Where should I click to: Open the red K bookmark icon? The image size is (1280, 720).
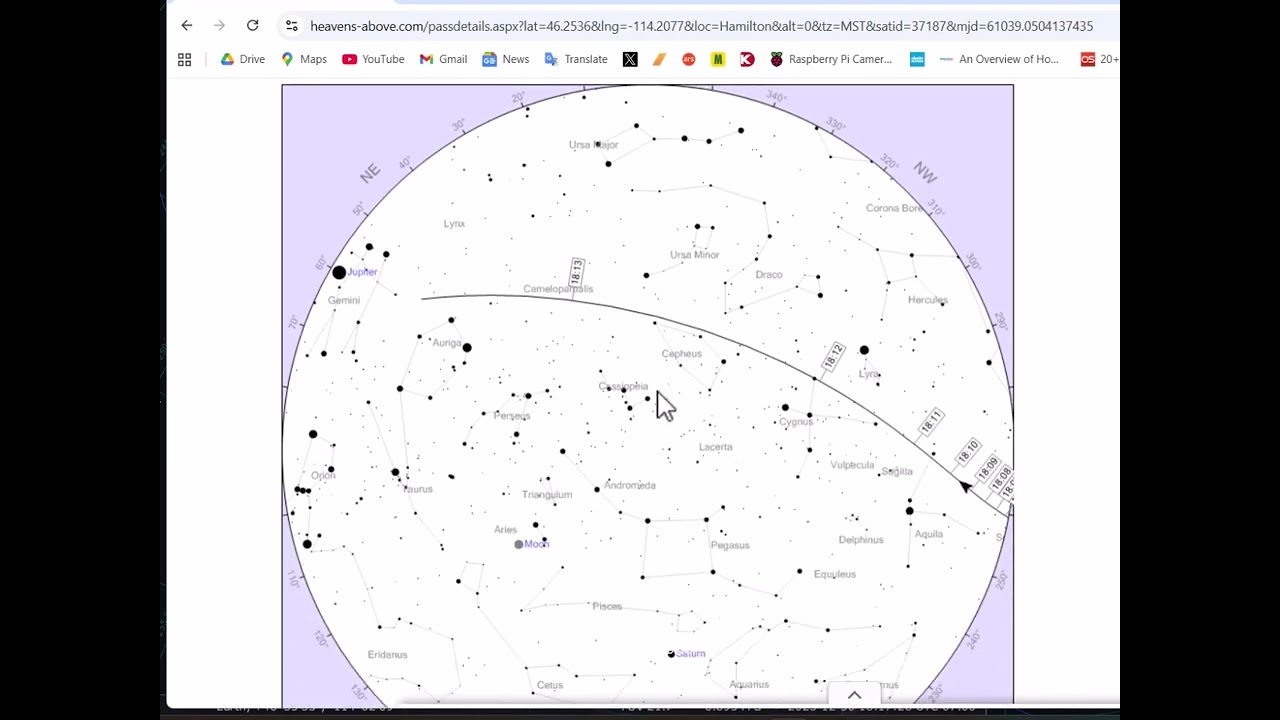click(x=747, y=60)
